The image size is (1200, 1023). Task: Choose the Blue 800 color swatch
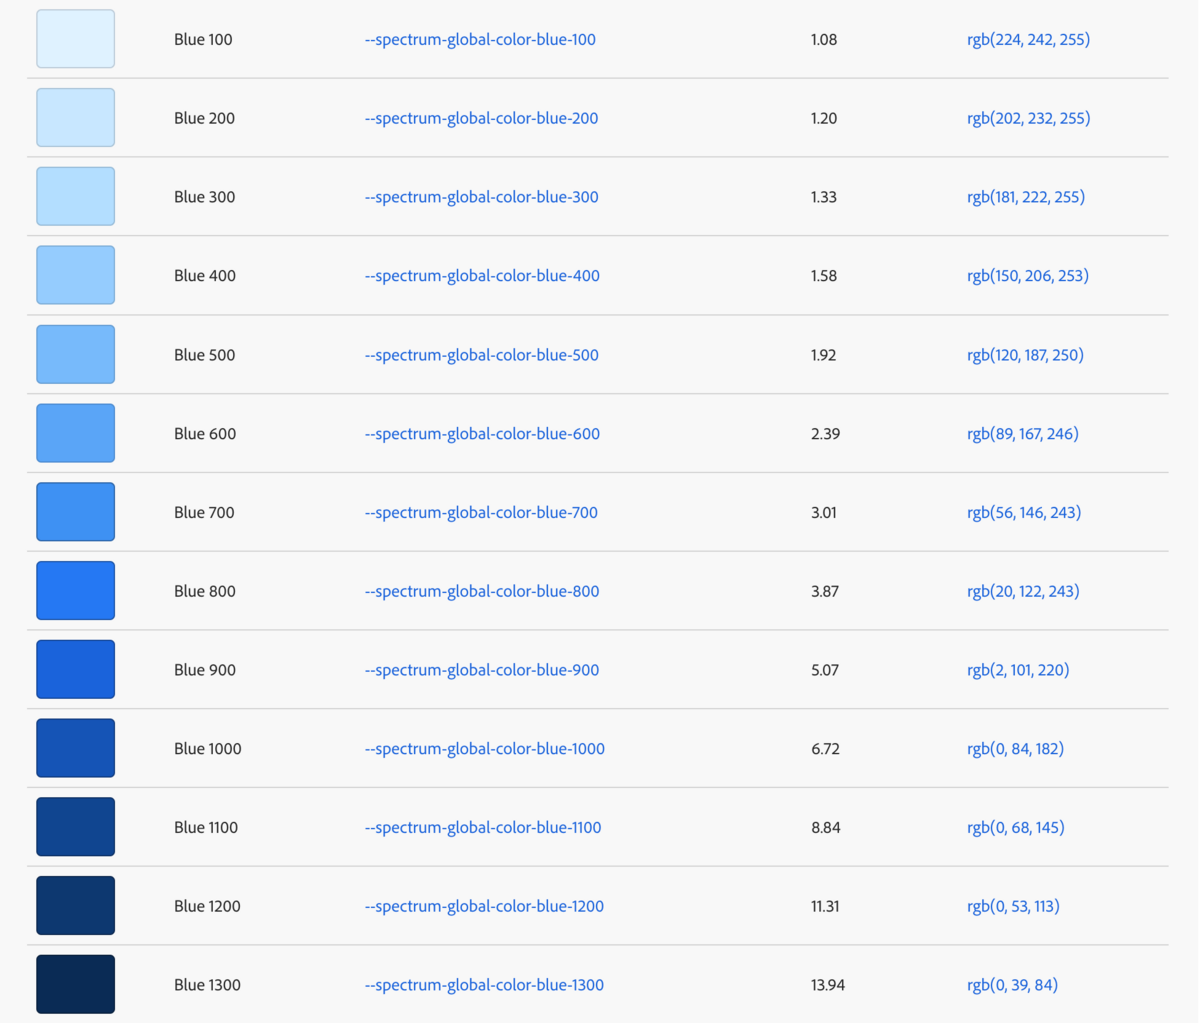(76, 591)
